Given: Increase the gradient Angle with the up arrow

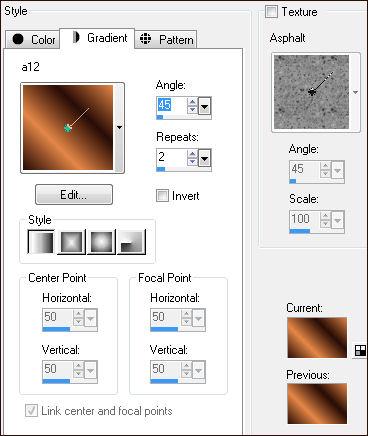Looking at the screenshot, I should coord(192,102).
